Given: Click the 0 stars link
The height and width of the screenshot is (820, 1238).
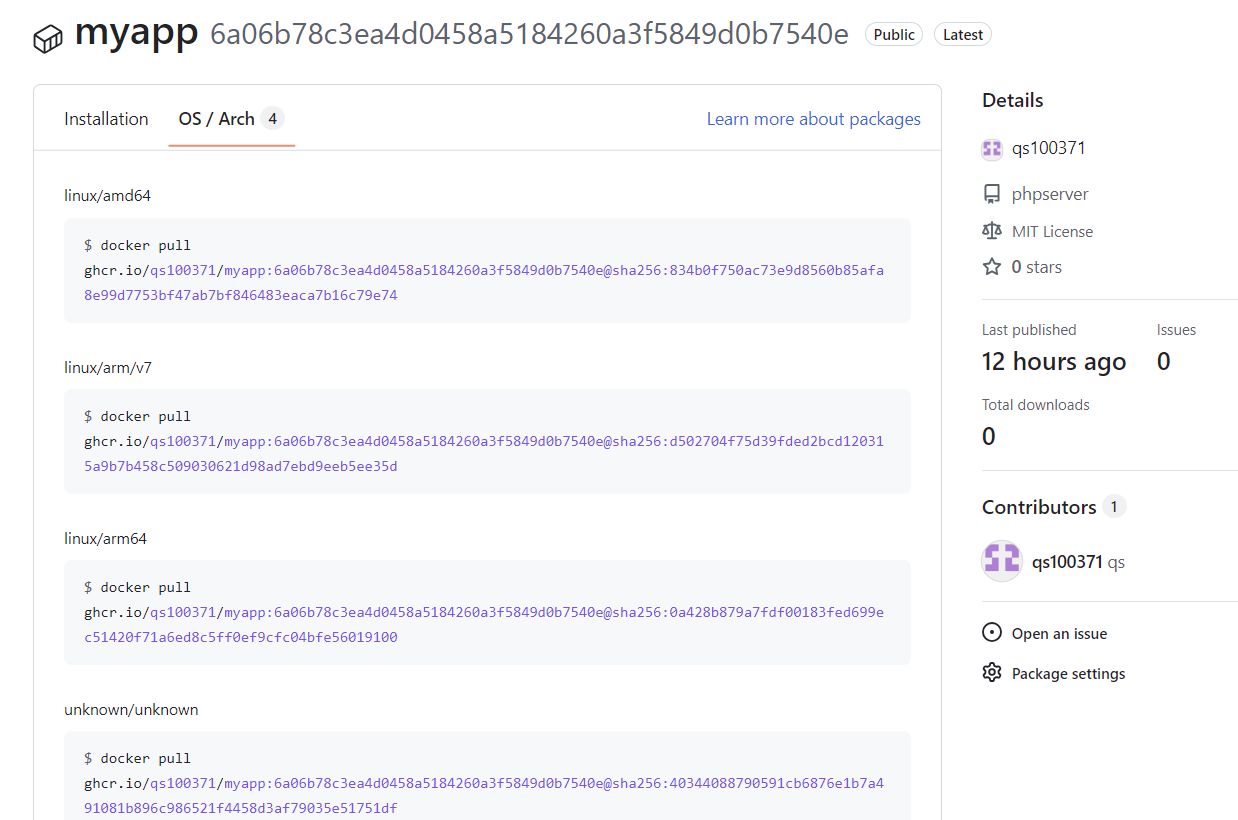Looking at the screenshot, I should [x=1037, y=267].
